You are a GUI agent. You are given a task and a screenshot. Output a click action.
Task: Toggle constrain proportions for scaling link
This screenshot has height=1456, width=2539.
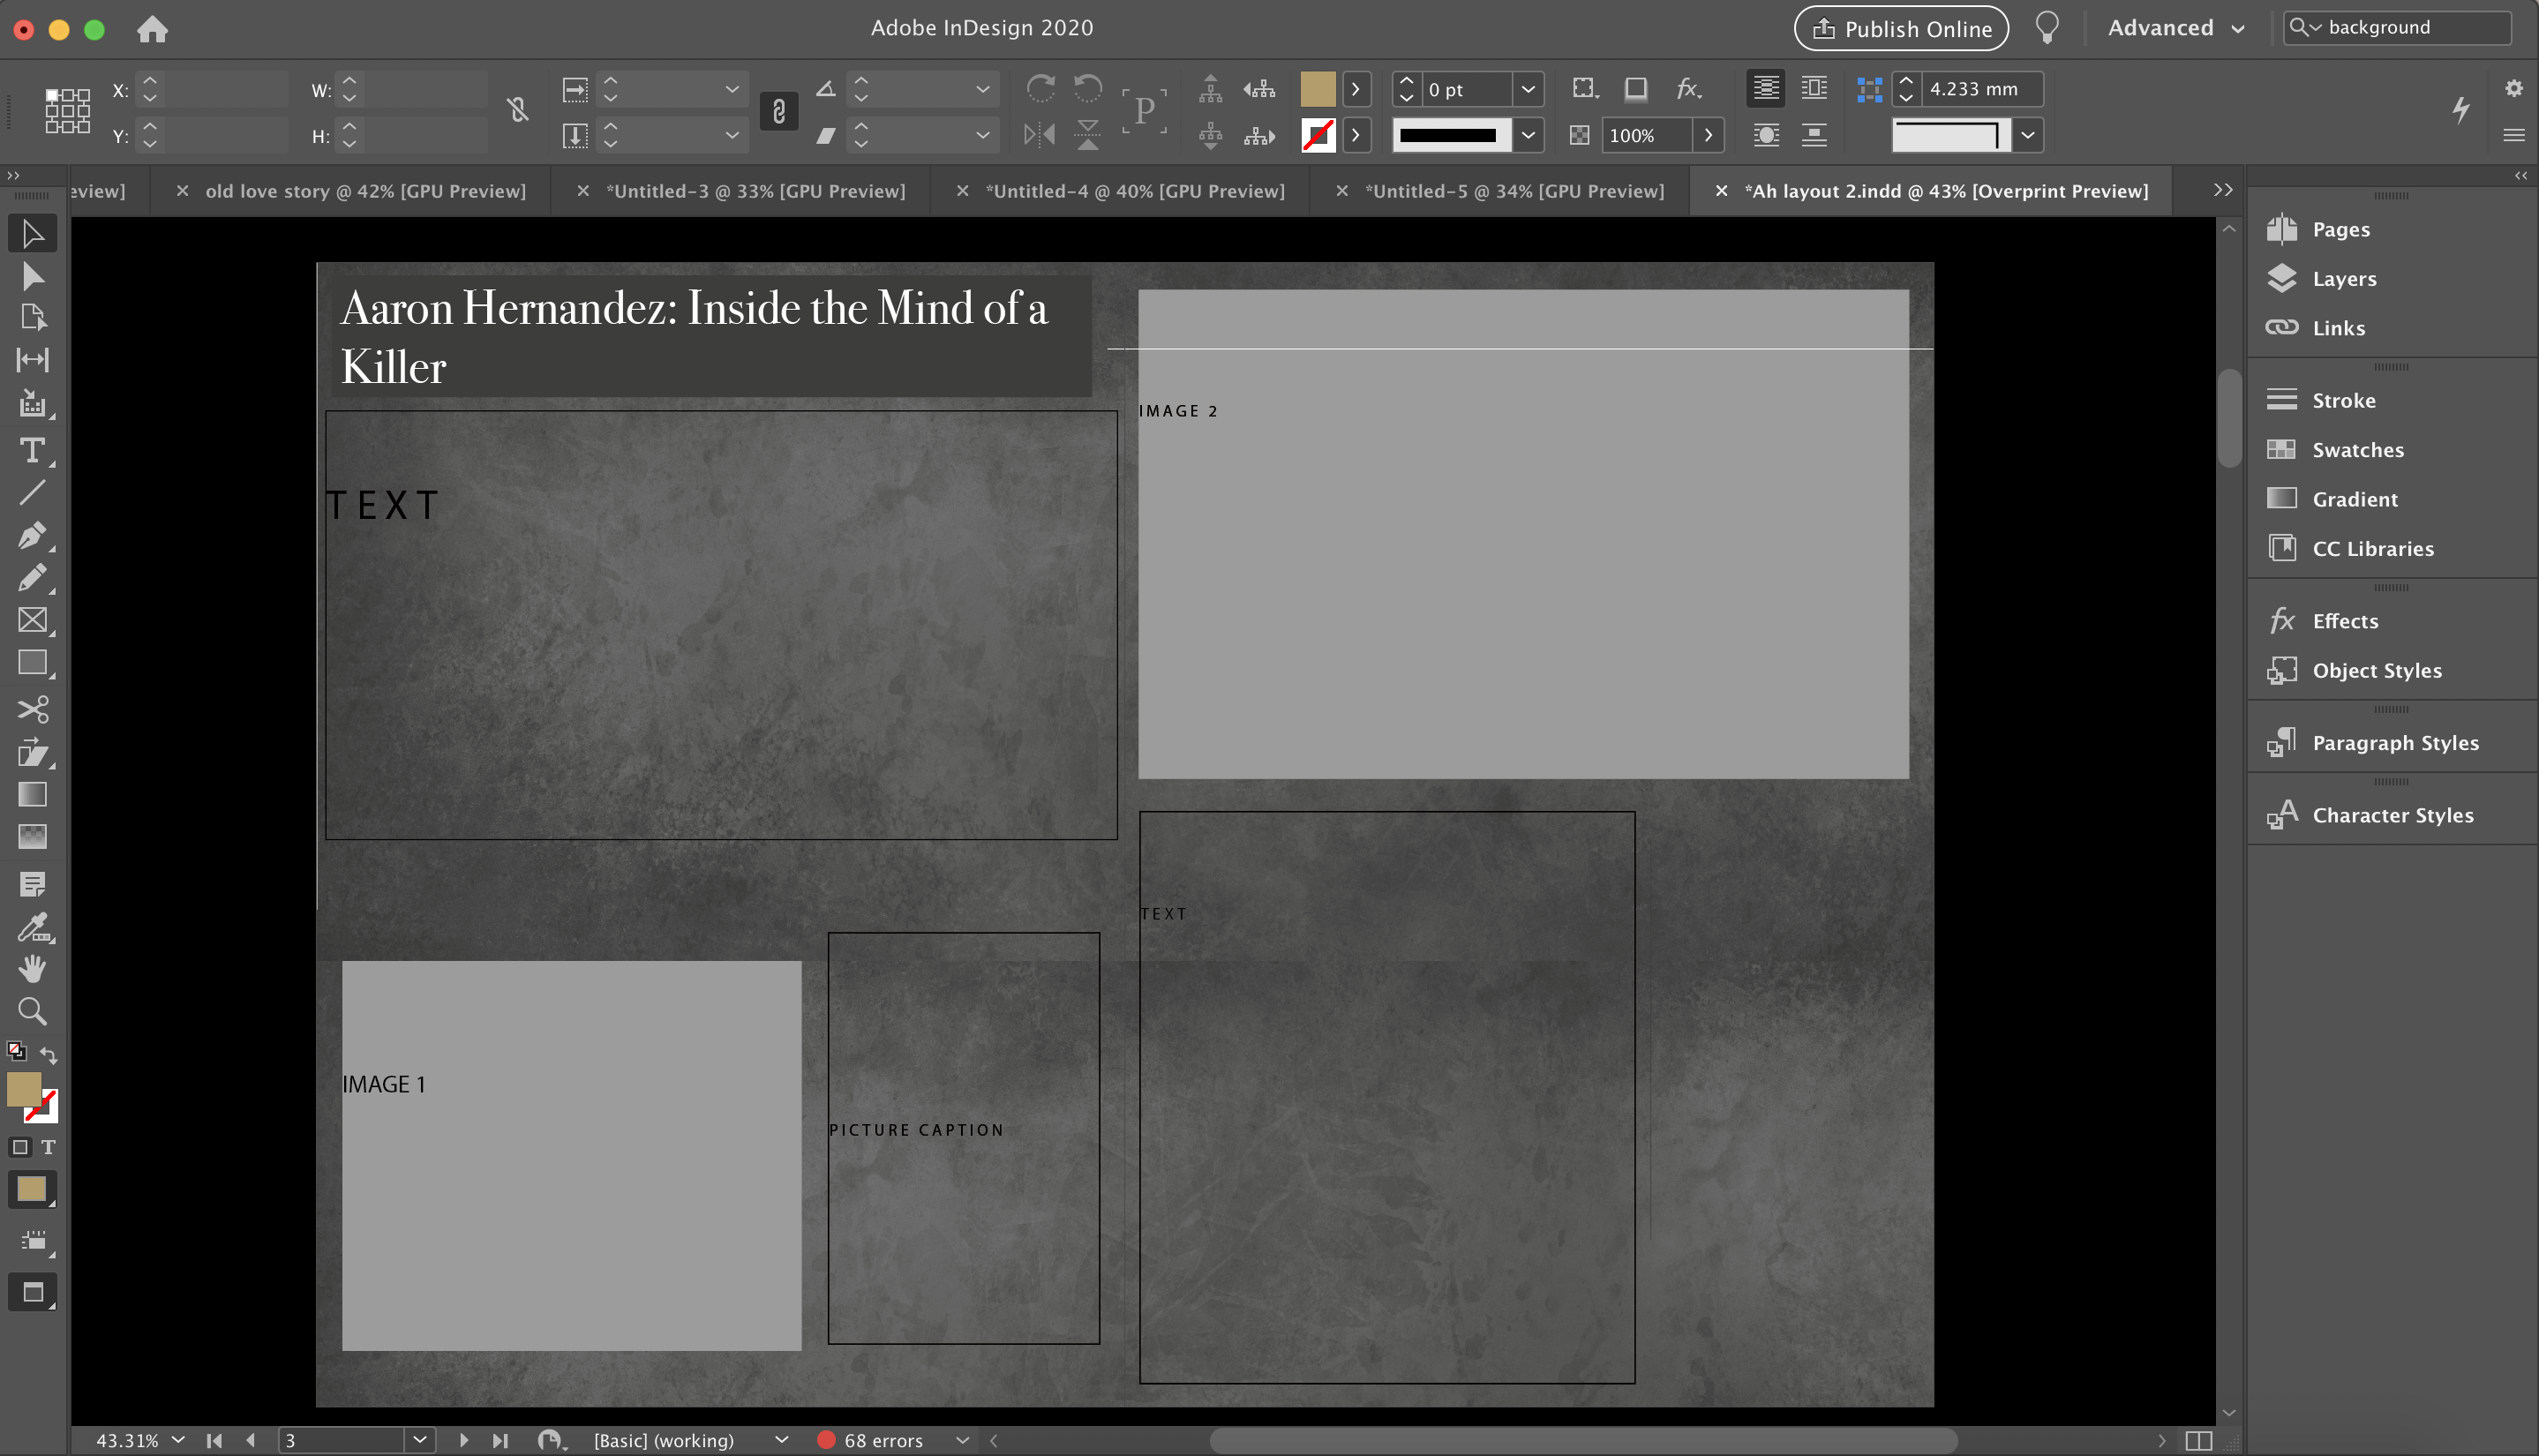[x=778, y=111]
